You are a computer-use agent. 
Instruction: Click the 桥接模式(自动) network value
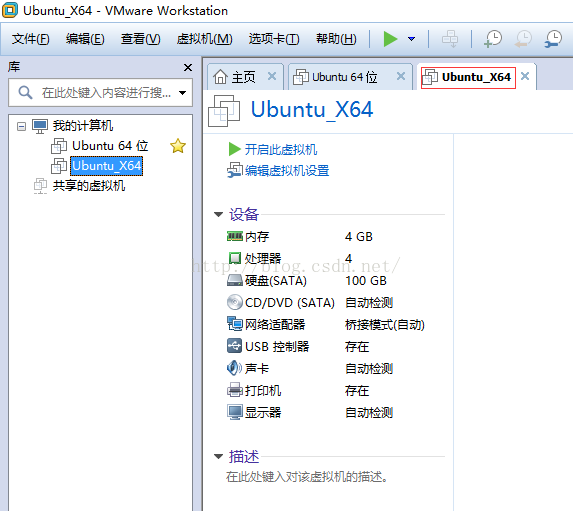(385, 325)
